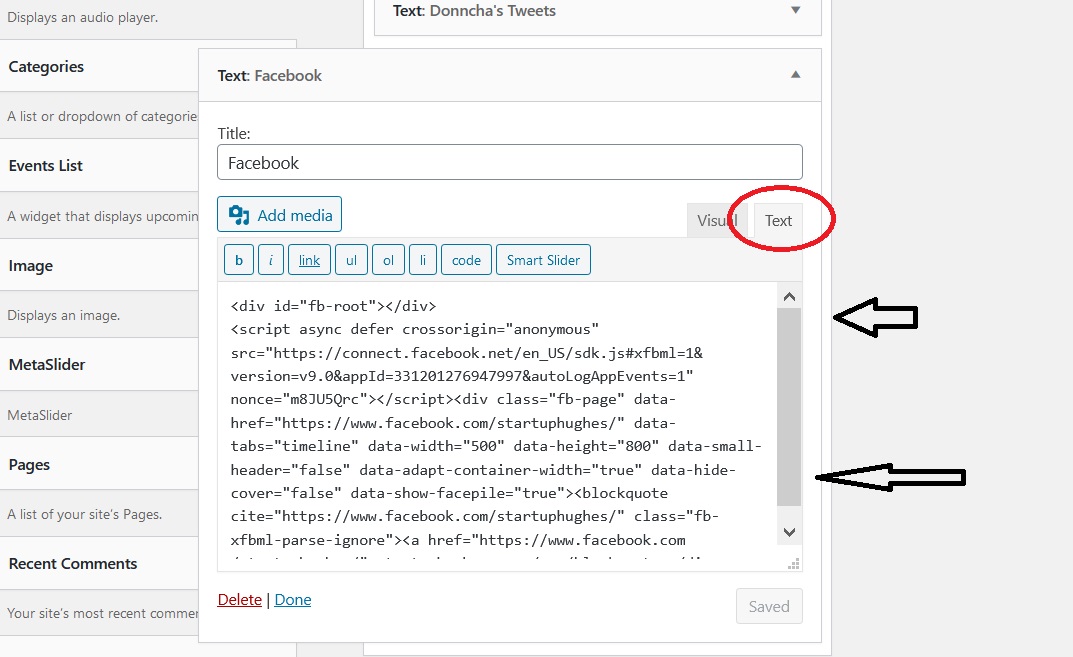The height and width of the screenshot is (657, 1073).
Task: Insert code tag with code button
Action: point(466,260)
